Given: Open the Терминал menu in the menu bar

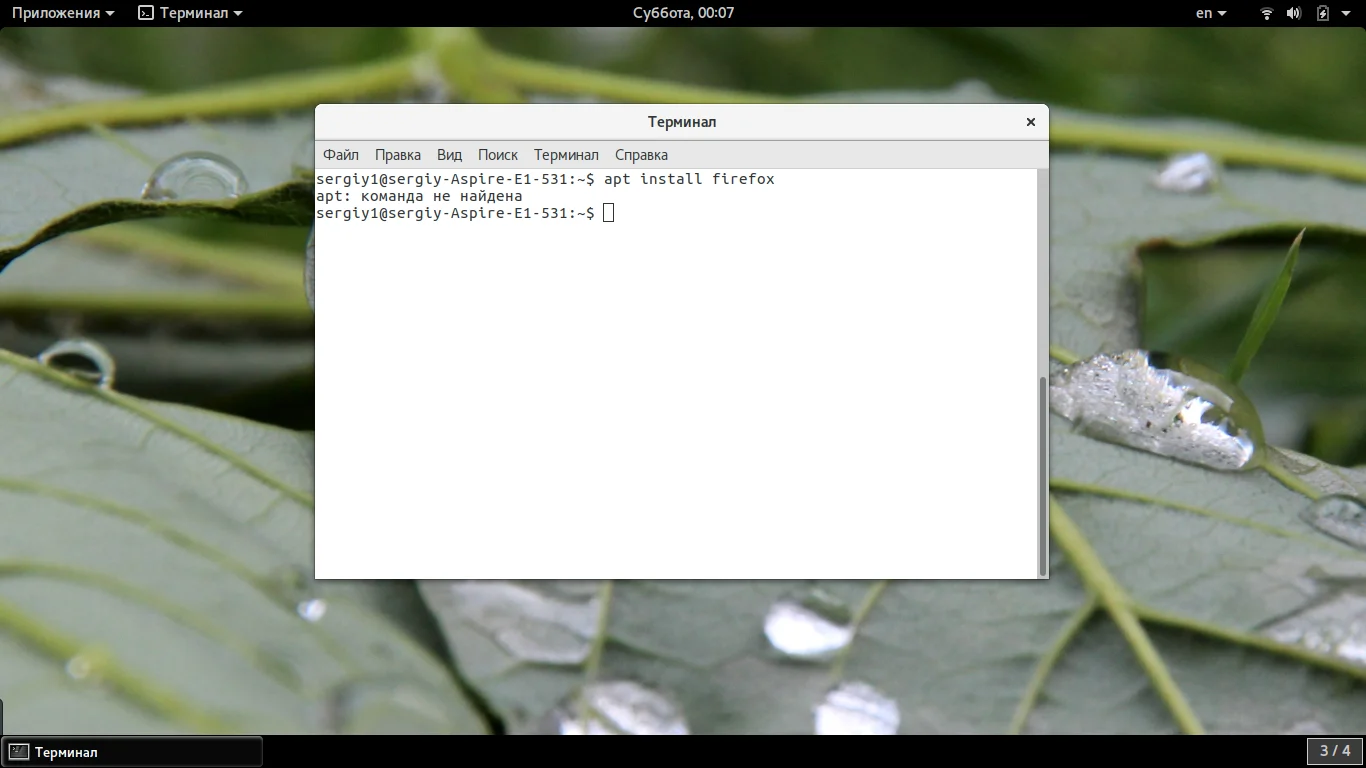Looking at the screenshot, I should (x=566, y=155).
